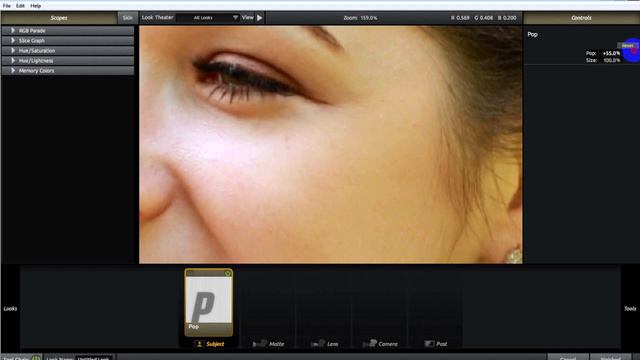The image size is (640, 360).
Task: Select the Subject tool chain tab
Action: (209, 344)
